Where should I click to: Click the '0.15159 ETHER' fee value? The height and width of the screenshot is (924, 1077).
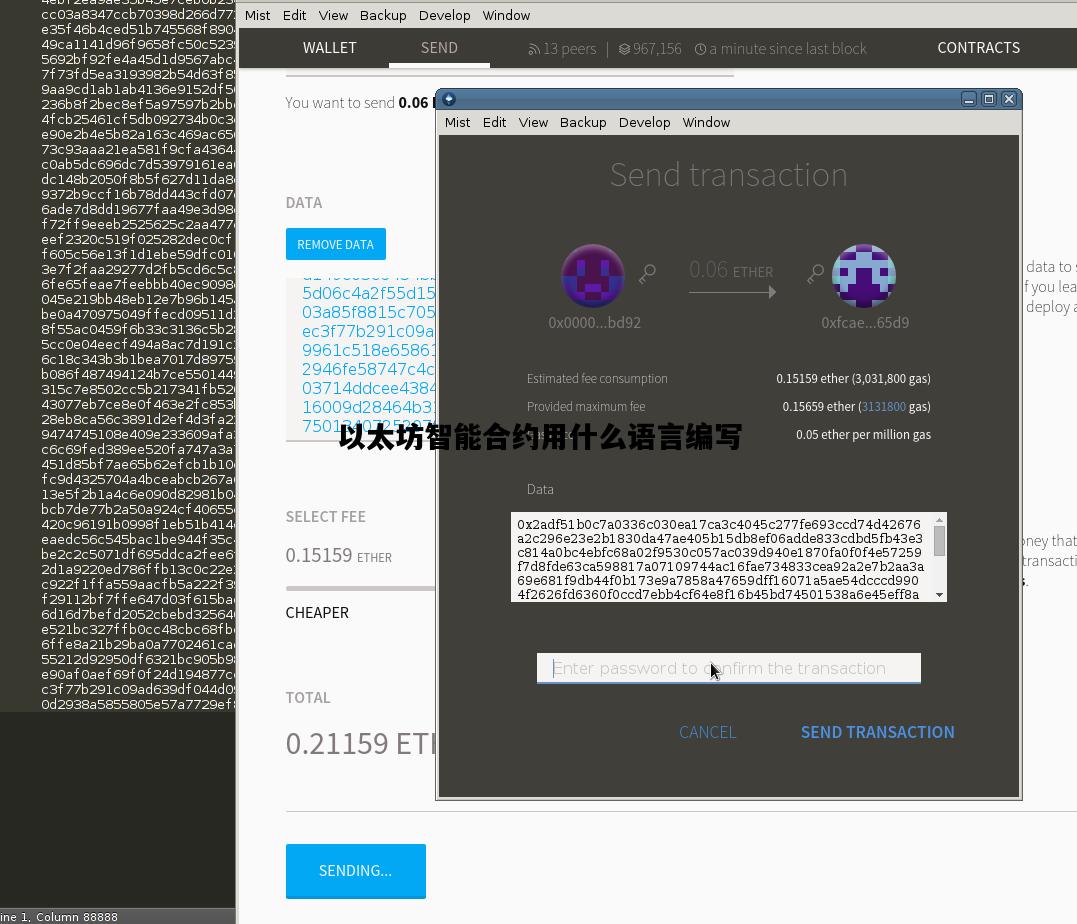[x=339, y=555]
